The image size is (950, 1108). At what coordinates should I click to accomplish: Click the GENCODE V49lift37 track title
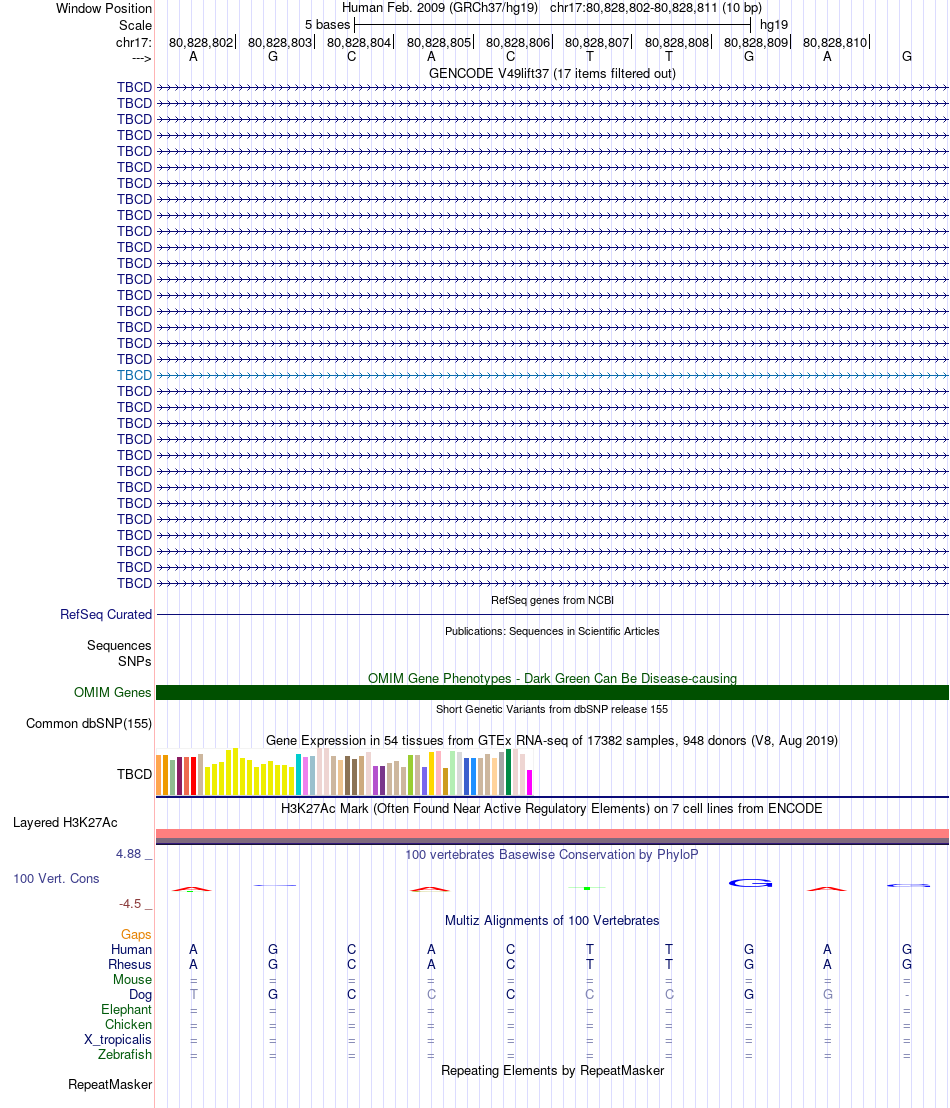[552, 73]
